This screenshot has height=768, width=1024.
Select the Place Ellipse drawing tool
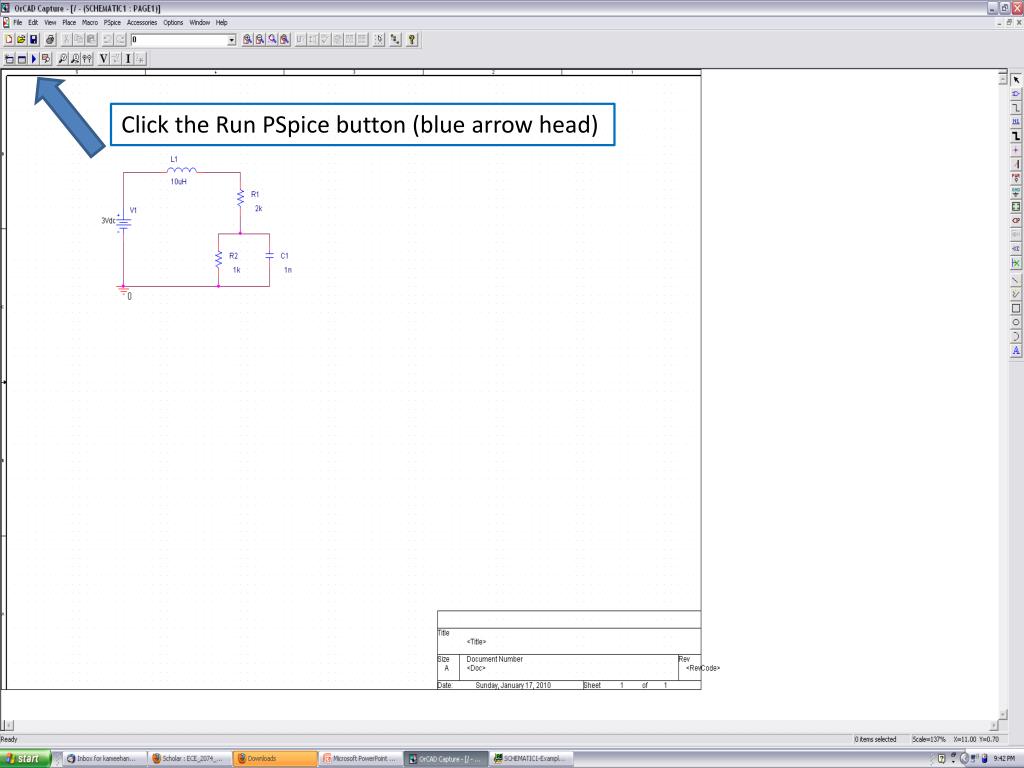(1016, 323)
